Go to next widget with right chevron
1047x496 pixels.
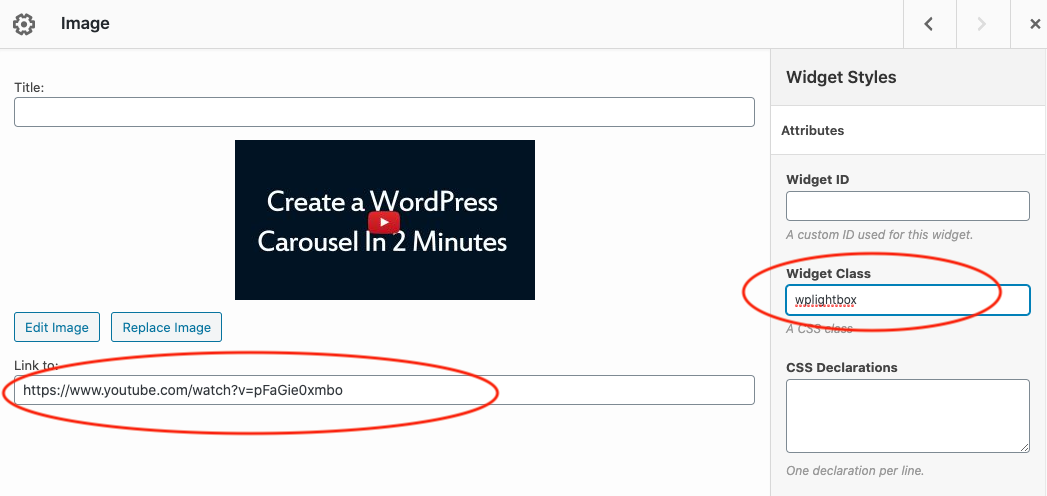(x=982, y=24)
